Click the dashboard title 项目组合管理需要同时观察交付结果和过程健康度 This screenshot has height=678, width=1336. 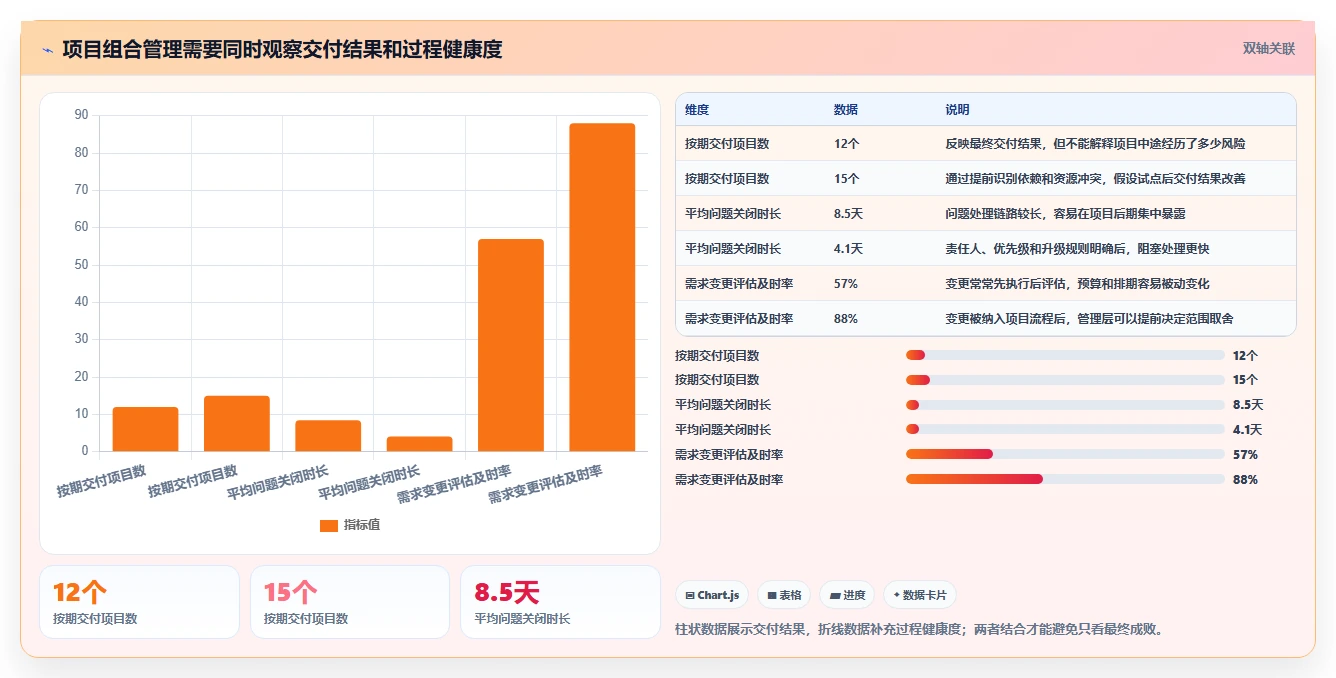pyautogui.click(x=282, y=50)
